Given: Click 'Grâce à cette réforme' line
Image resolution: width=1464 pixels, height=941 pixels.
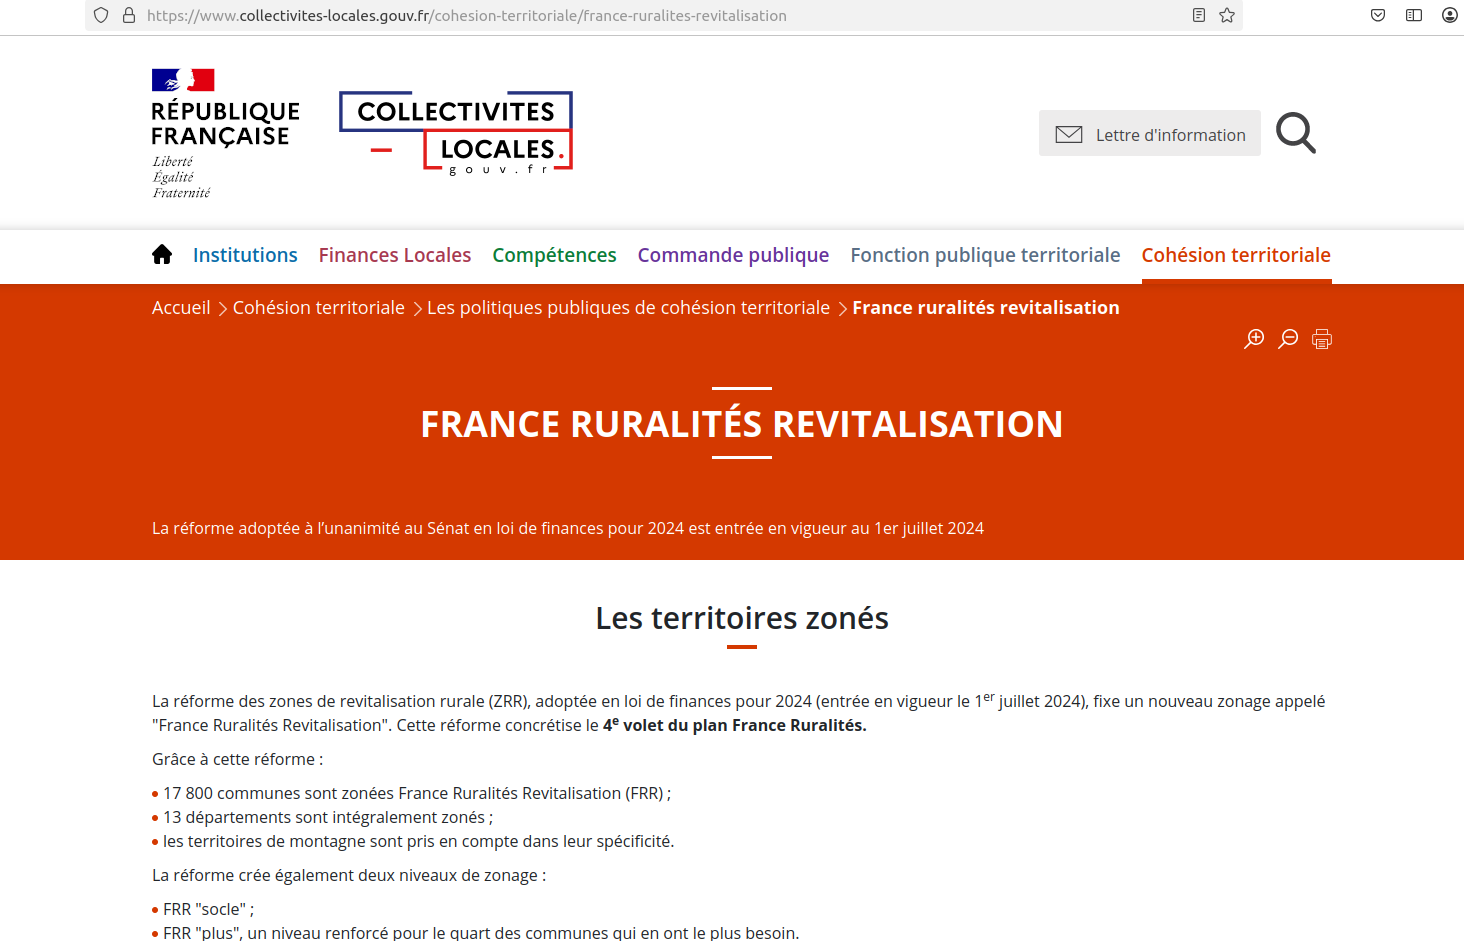Looking at the screenshot, I should [238, 759].
